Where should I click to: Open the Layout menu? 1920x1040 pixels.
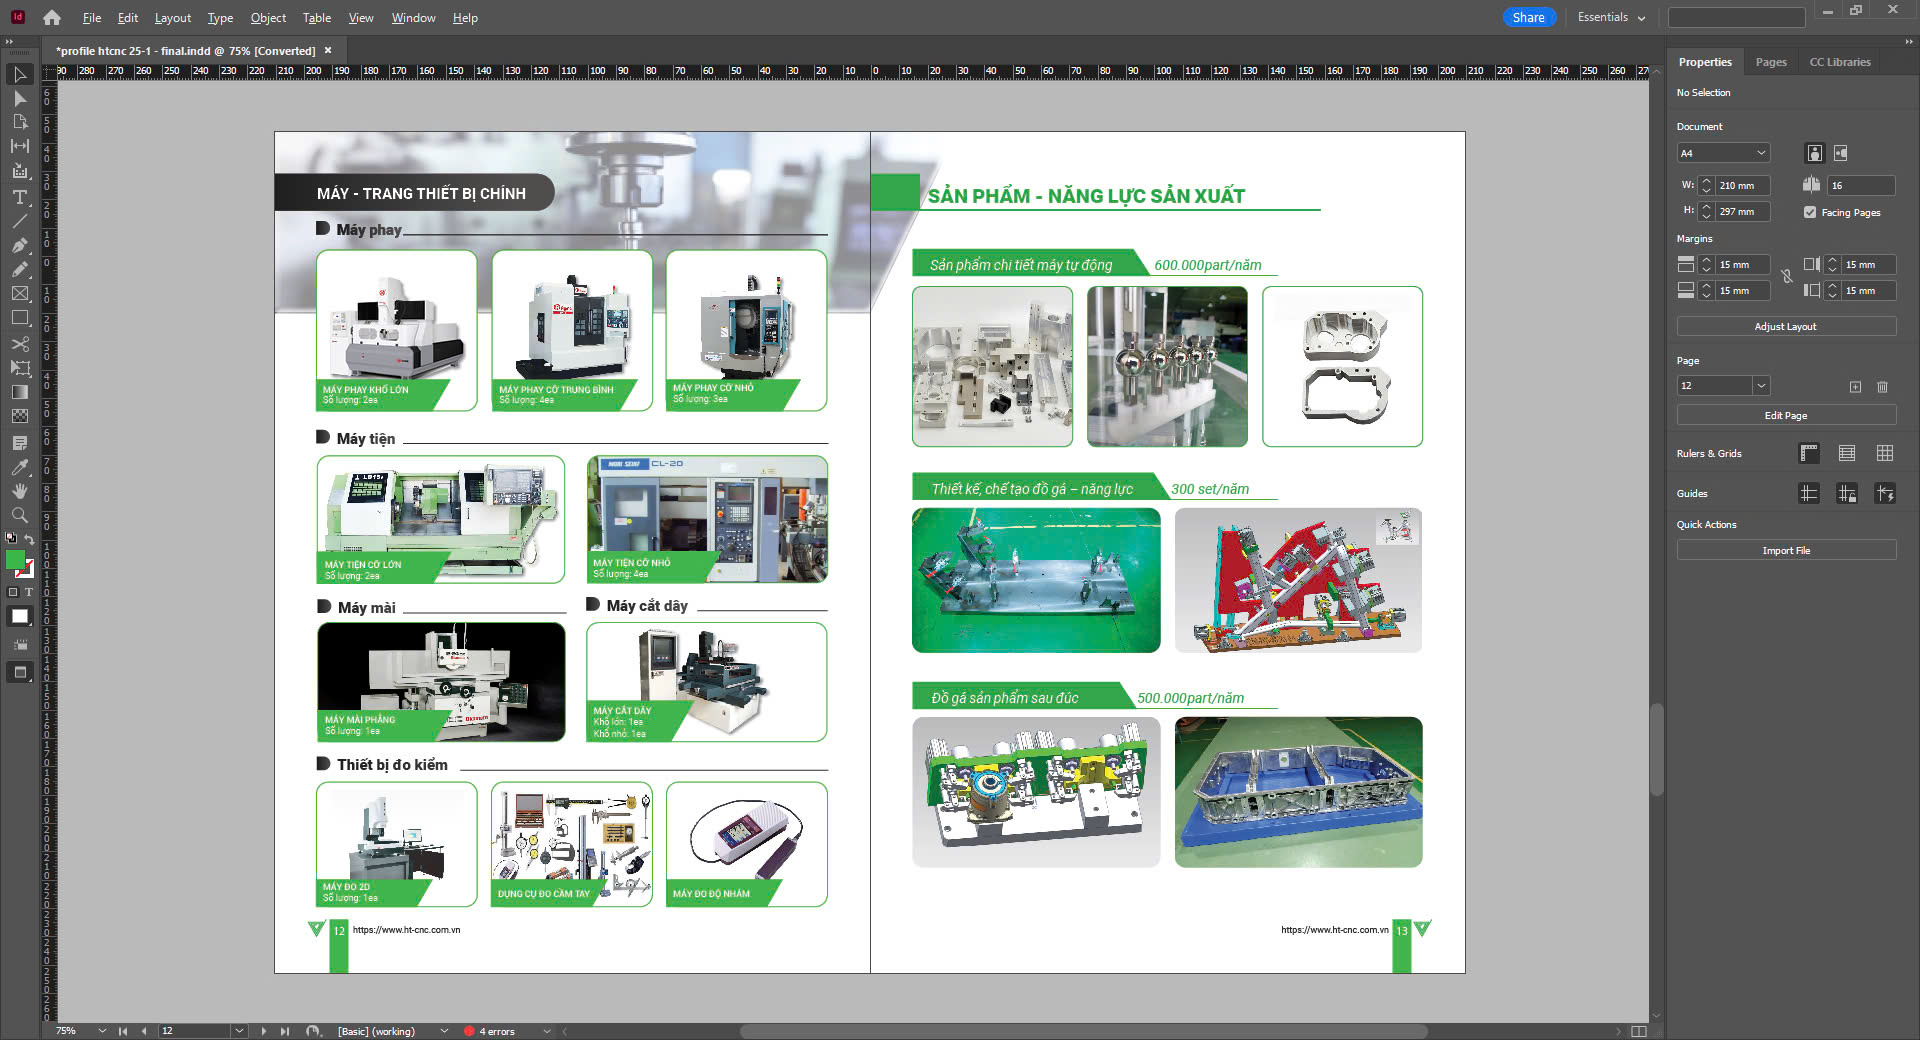coord(172,18)
